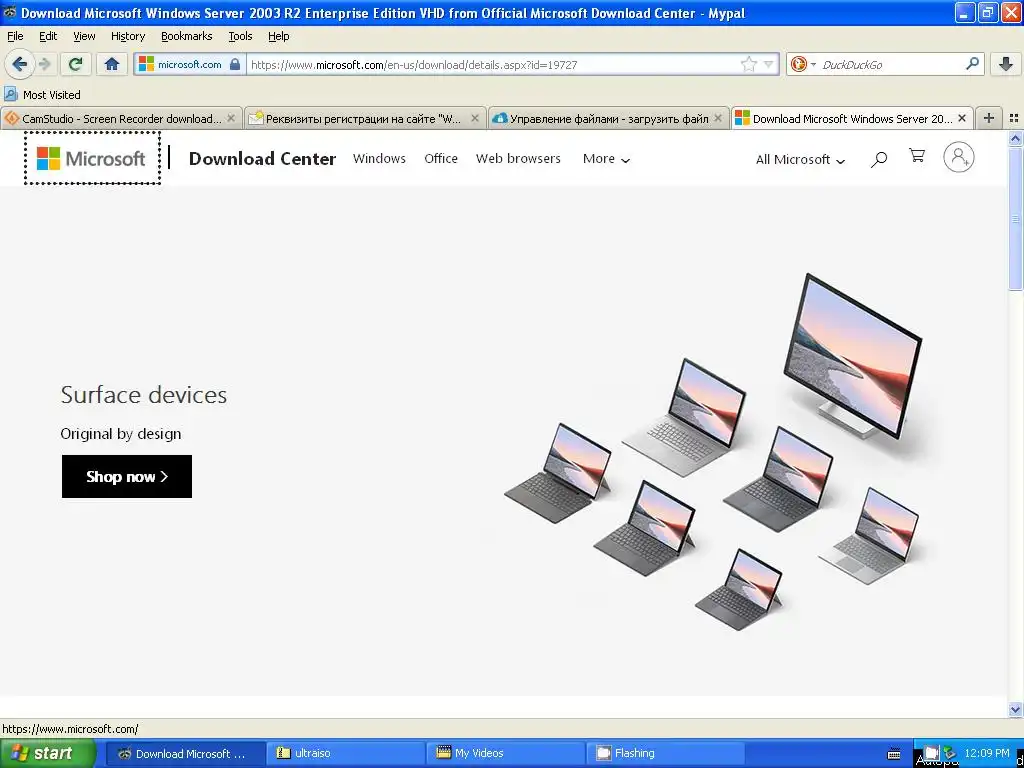Close the Управление файлами tab

(718, 118)
